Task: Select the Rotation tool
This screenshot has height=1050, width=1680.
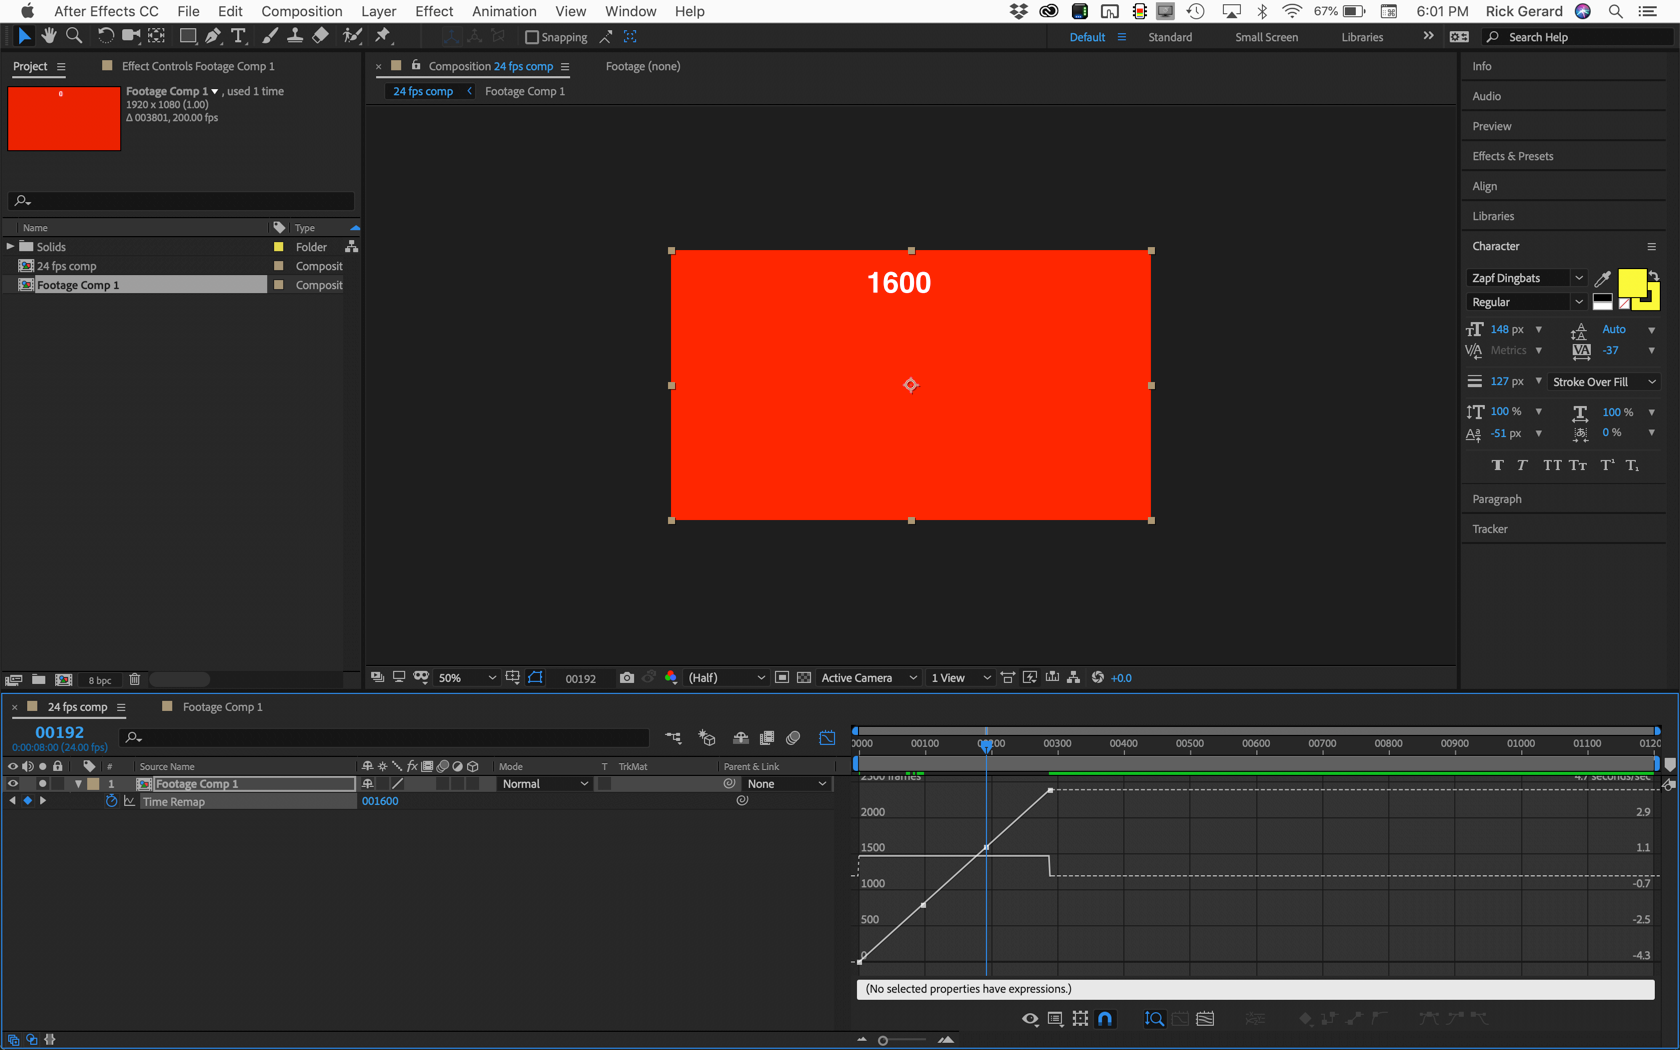Action: [x=104, y=36]
